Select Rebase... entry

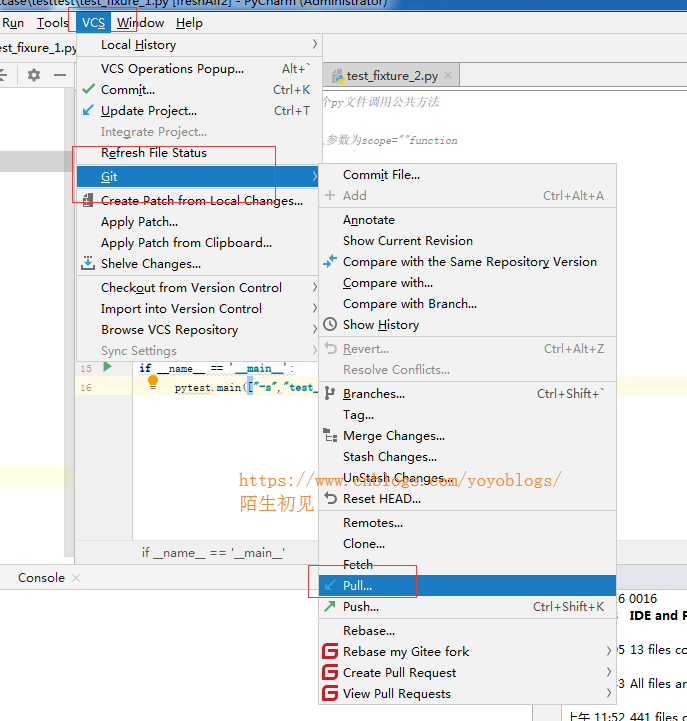(467, 630)
